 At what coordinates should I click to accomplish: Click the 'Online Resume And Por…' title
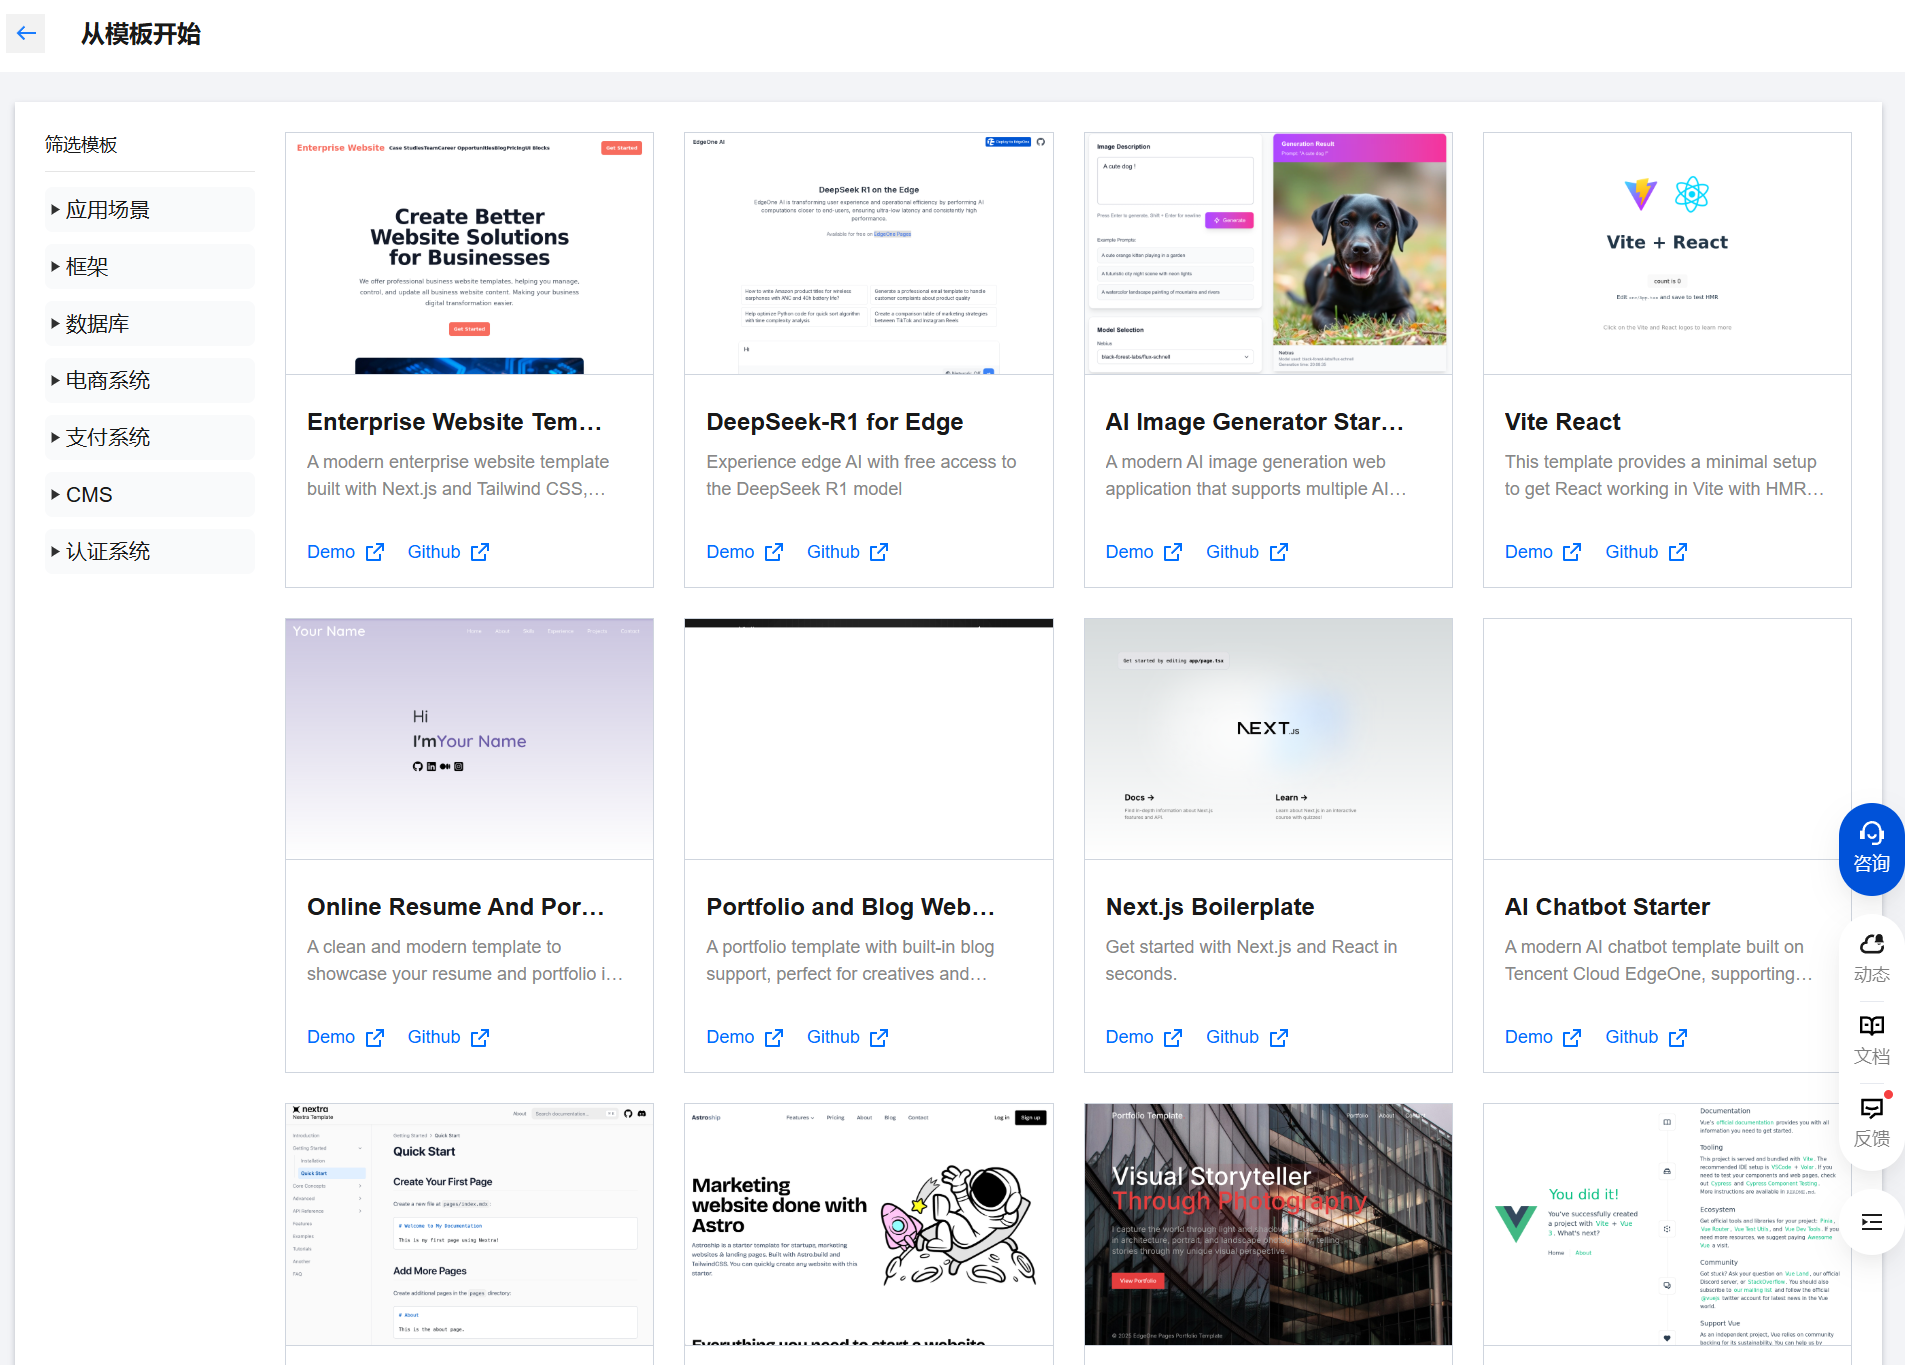point(455,907)
